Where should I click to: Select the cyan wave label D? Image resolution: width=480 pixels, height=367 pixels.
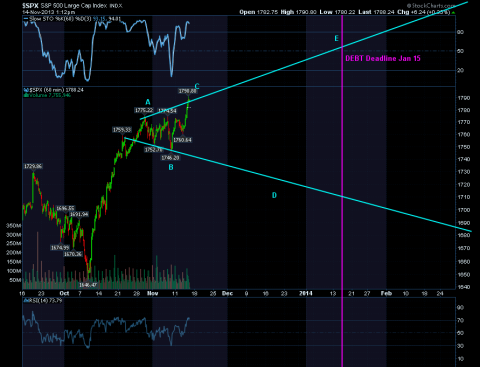click(274, 195)
